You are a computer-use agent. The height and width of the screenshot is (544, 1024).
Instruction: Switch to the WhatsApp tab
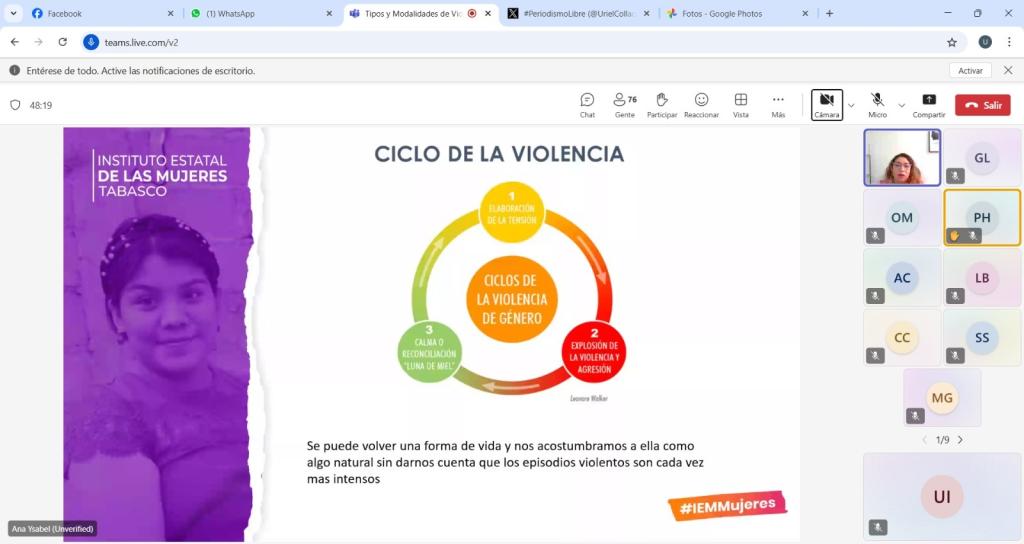coord(258,14)
